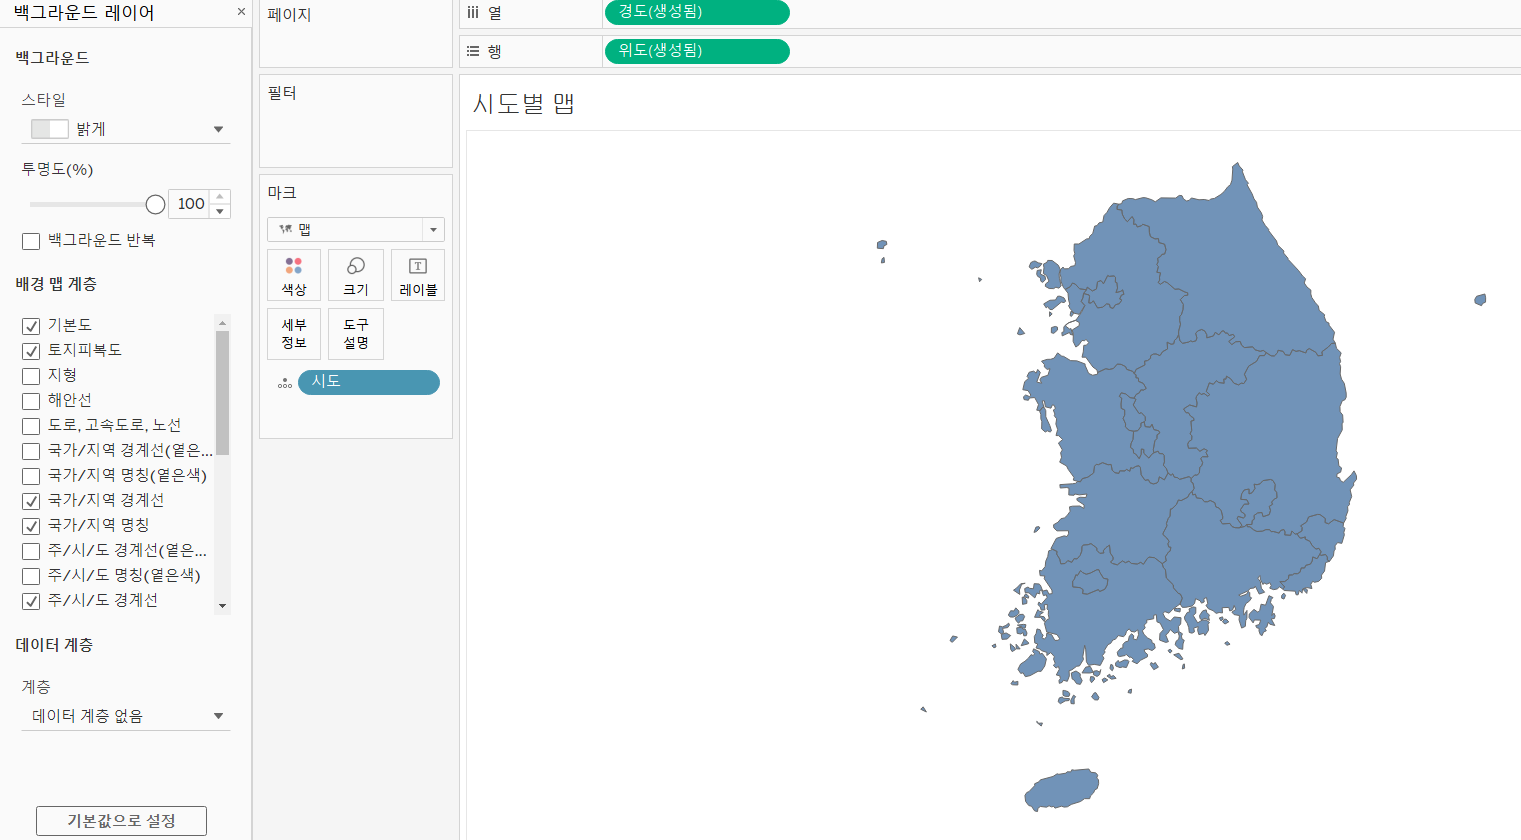This screenshot has height=840, width=1521.
Task: Select Ulleungdo island on the map
Action: click(1480, 299)
